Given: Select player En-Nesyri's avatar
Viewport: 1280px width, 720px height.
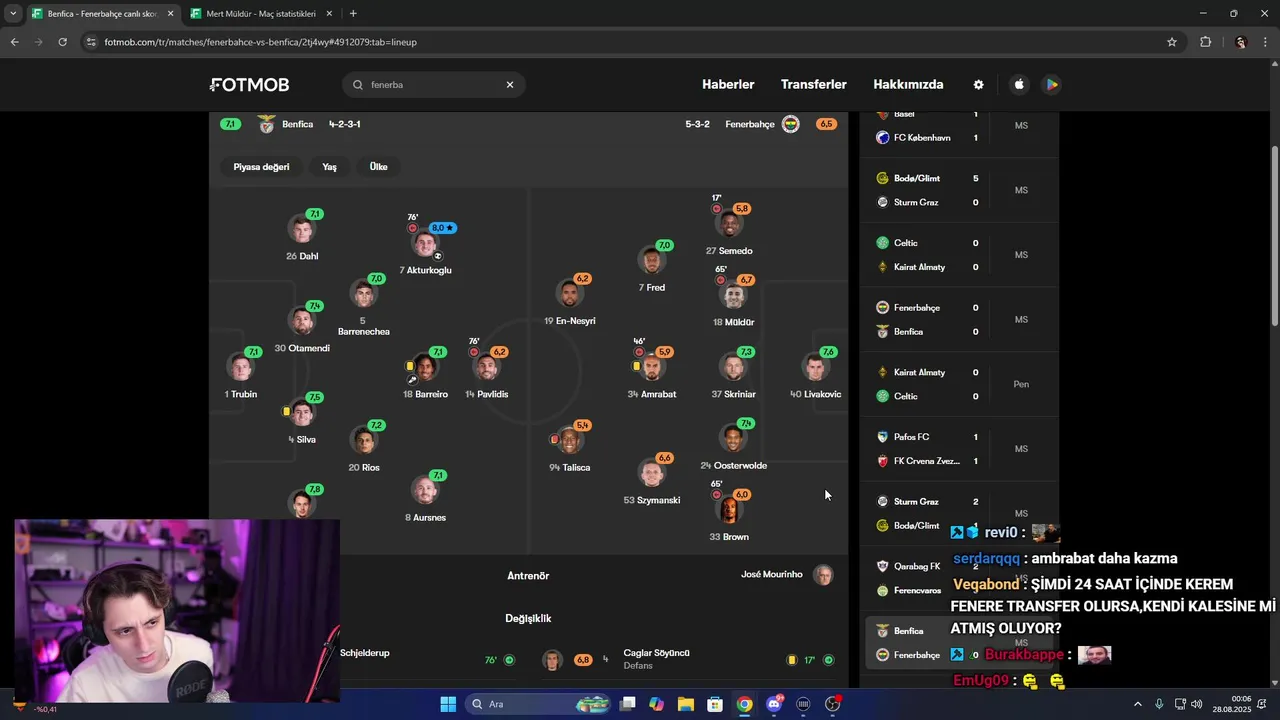Looking at the screenshot, I should click(570, 294).
